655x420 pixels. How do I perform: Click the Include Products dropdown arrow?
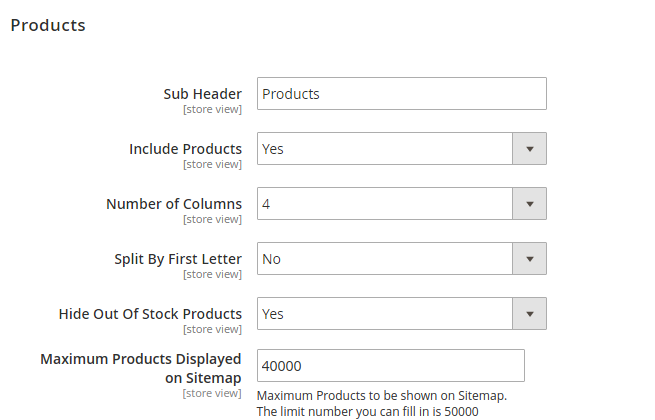(529, 149)
